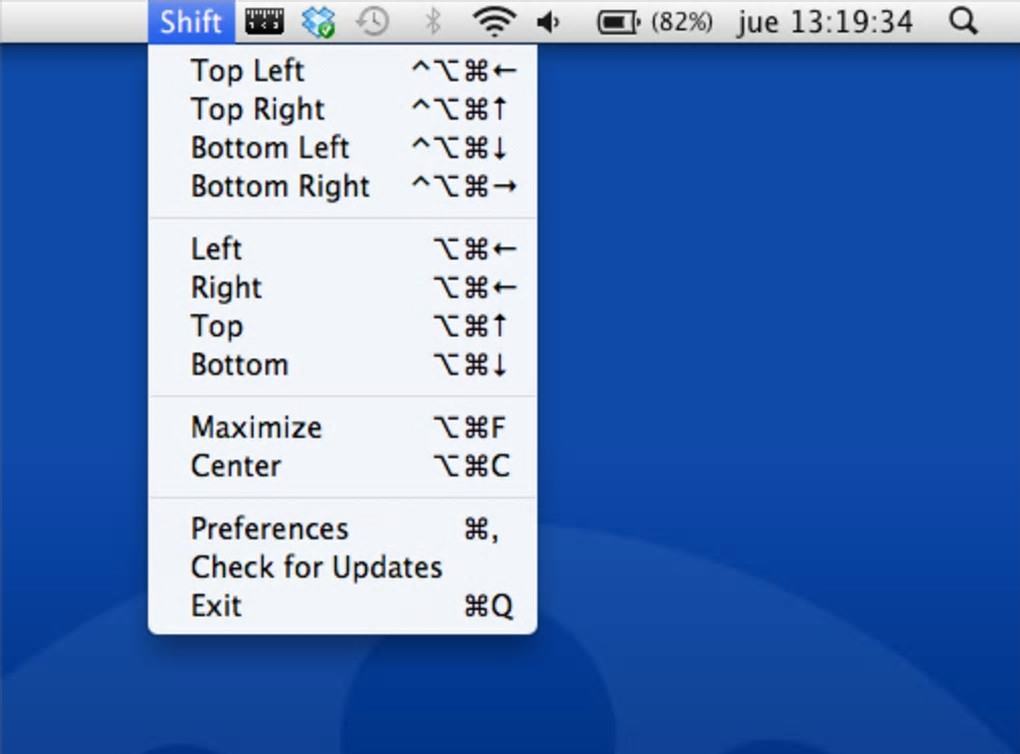Click the Bluetooth status icon
Viewport: 1020px width, 754px height.
432,21
